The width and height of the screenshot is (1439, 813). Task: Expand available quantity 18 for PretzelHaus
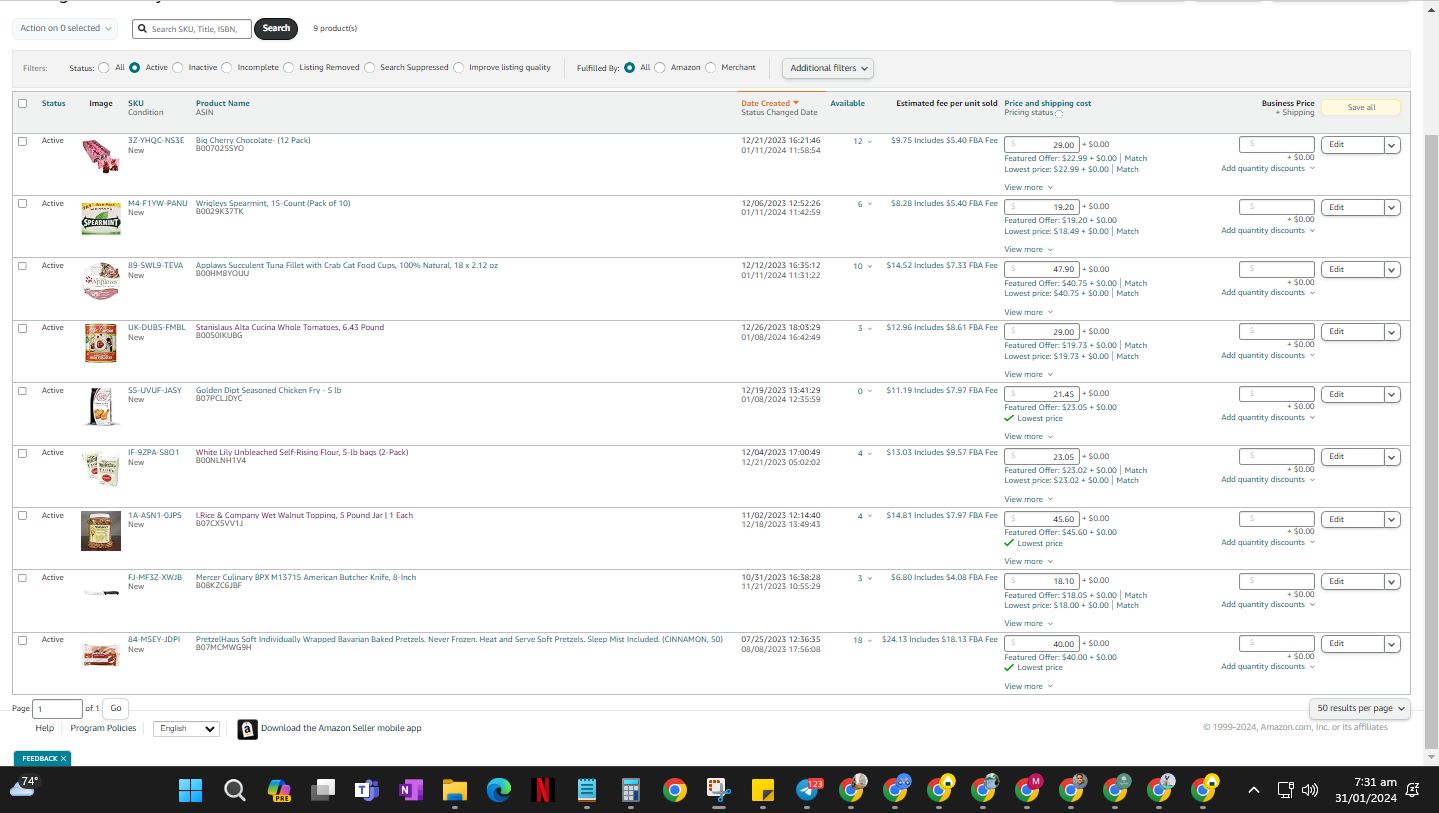point(862,640)
